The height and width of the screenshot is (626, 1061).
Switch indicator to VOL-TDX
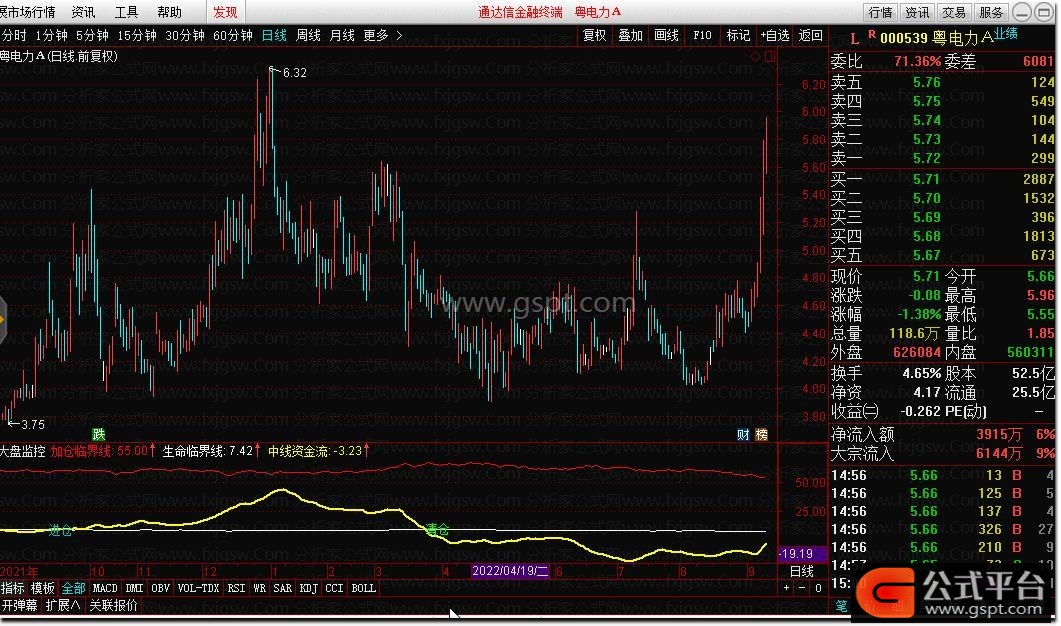198,588
